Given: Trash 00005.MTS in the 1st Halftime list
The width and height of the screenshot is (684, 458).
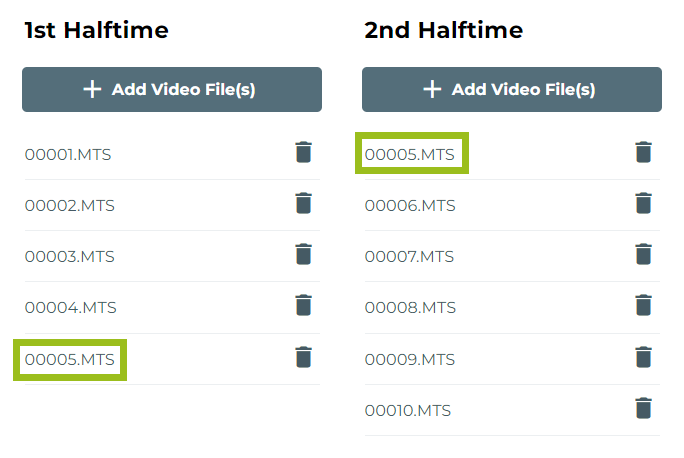Looking at the screenshot, I should (x=303, y=357).
